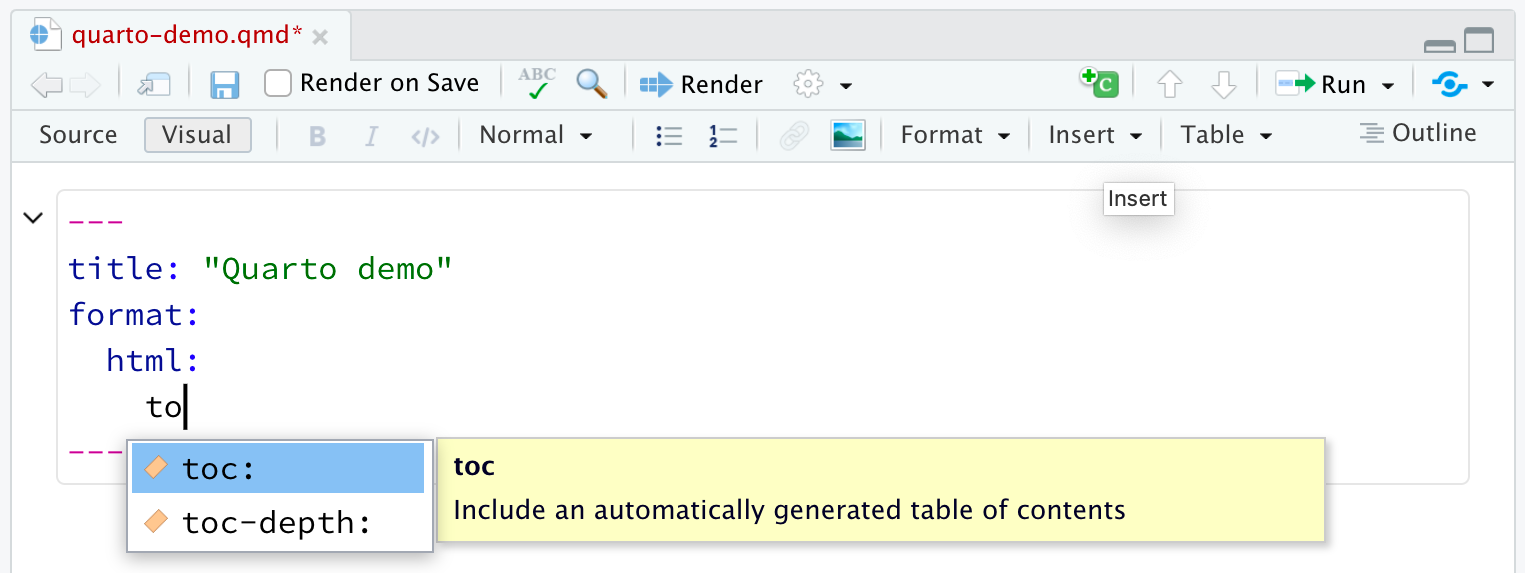Expand the Run dropdown menu
The image size is (1525, 573).
[1388, 86]
